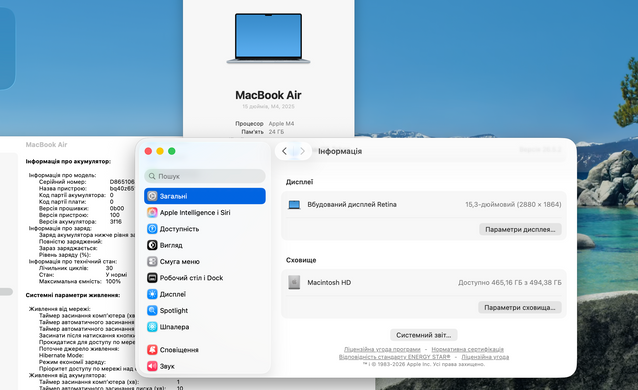Click Живлення від мережі line

(60, 309)
